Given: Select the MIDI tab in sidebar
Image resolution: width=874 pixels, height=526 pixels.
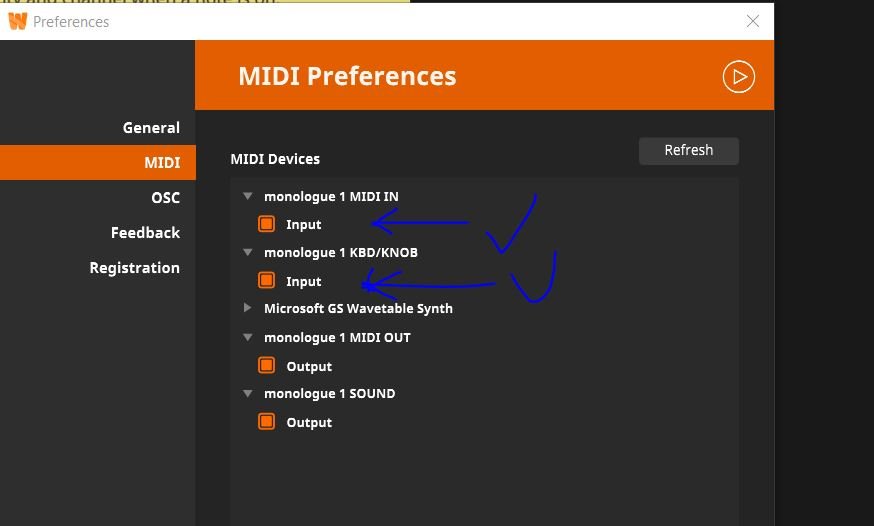Looking at the screenshot, I should (162, 163).
